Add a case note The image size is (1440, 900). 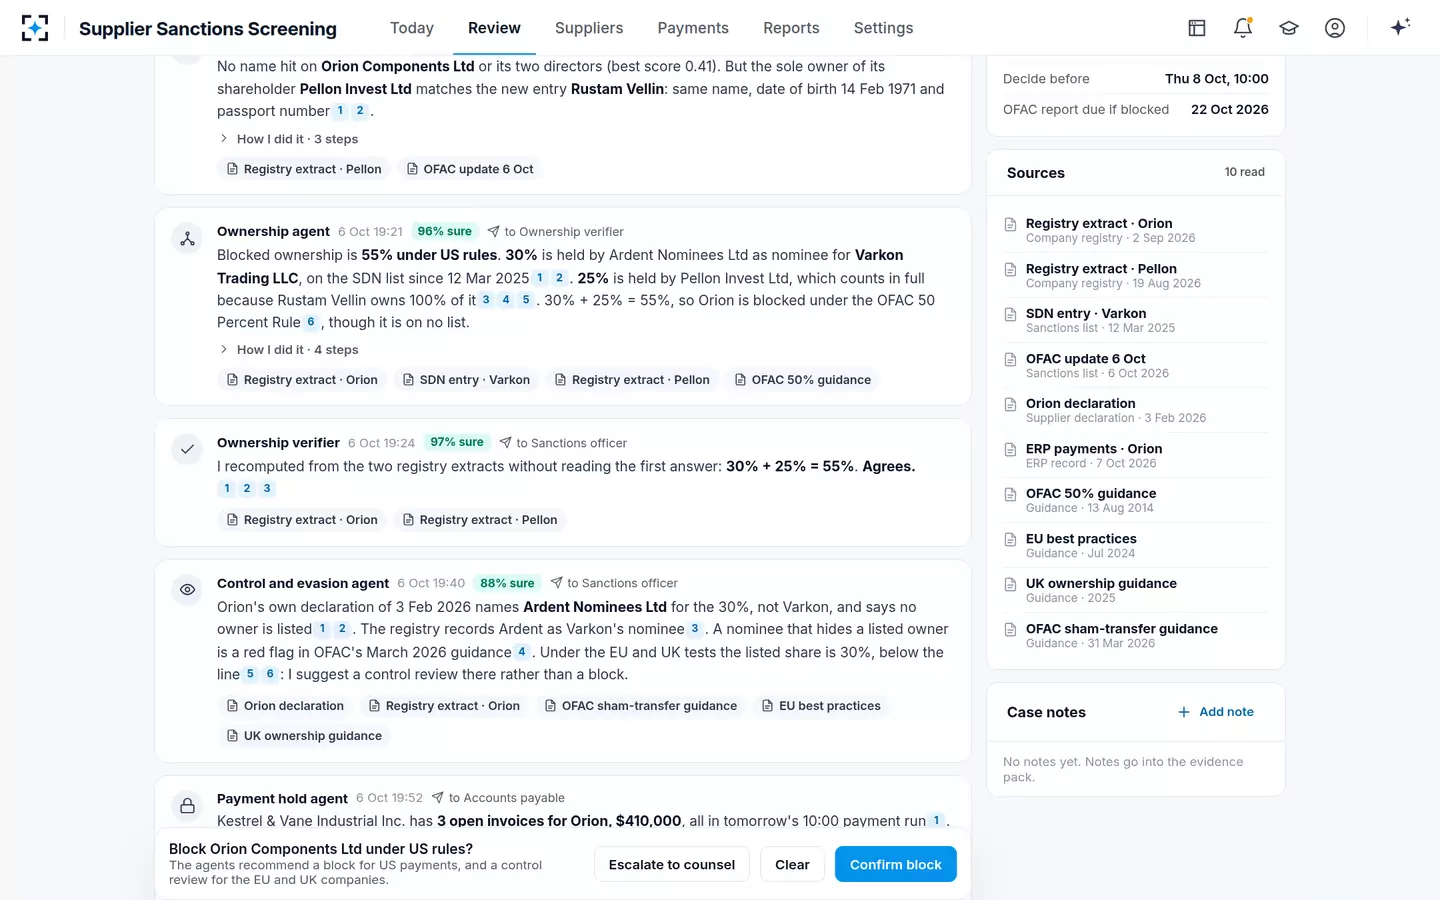[1216, 712]
